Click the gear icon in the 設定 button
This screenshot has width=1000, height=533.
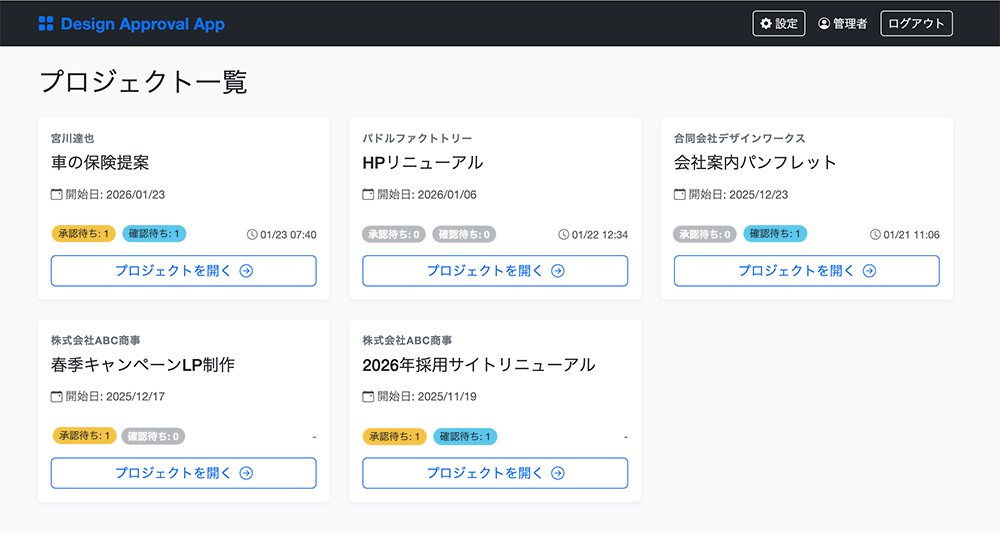(766, 24)
